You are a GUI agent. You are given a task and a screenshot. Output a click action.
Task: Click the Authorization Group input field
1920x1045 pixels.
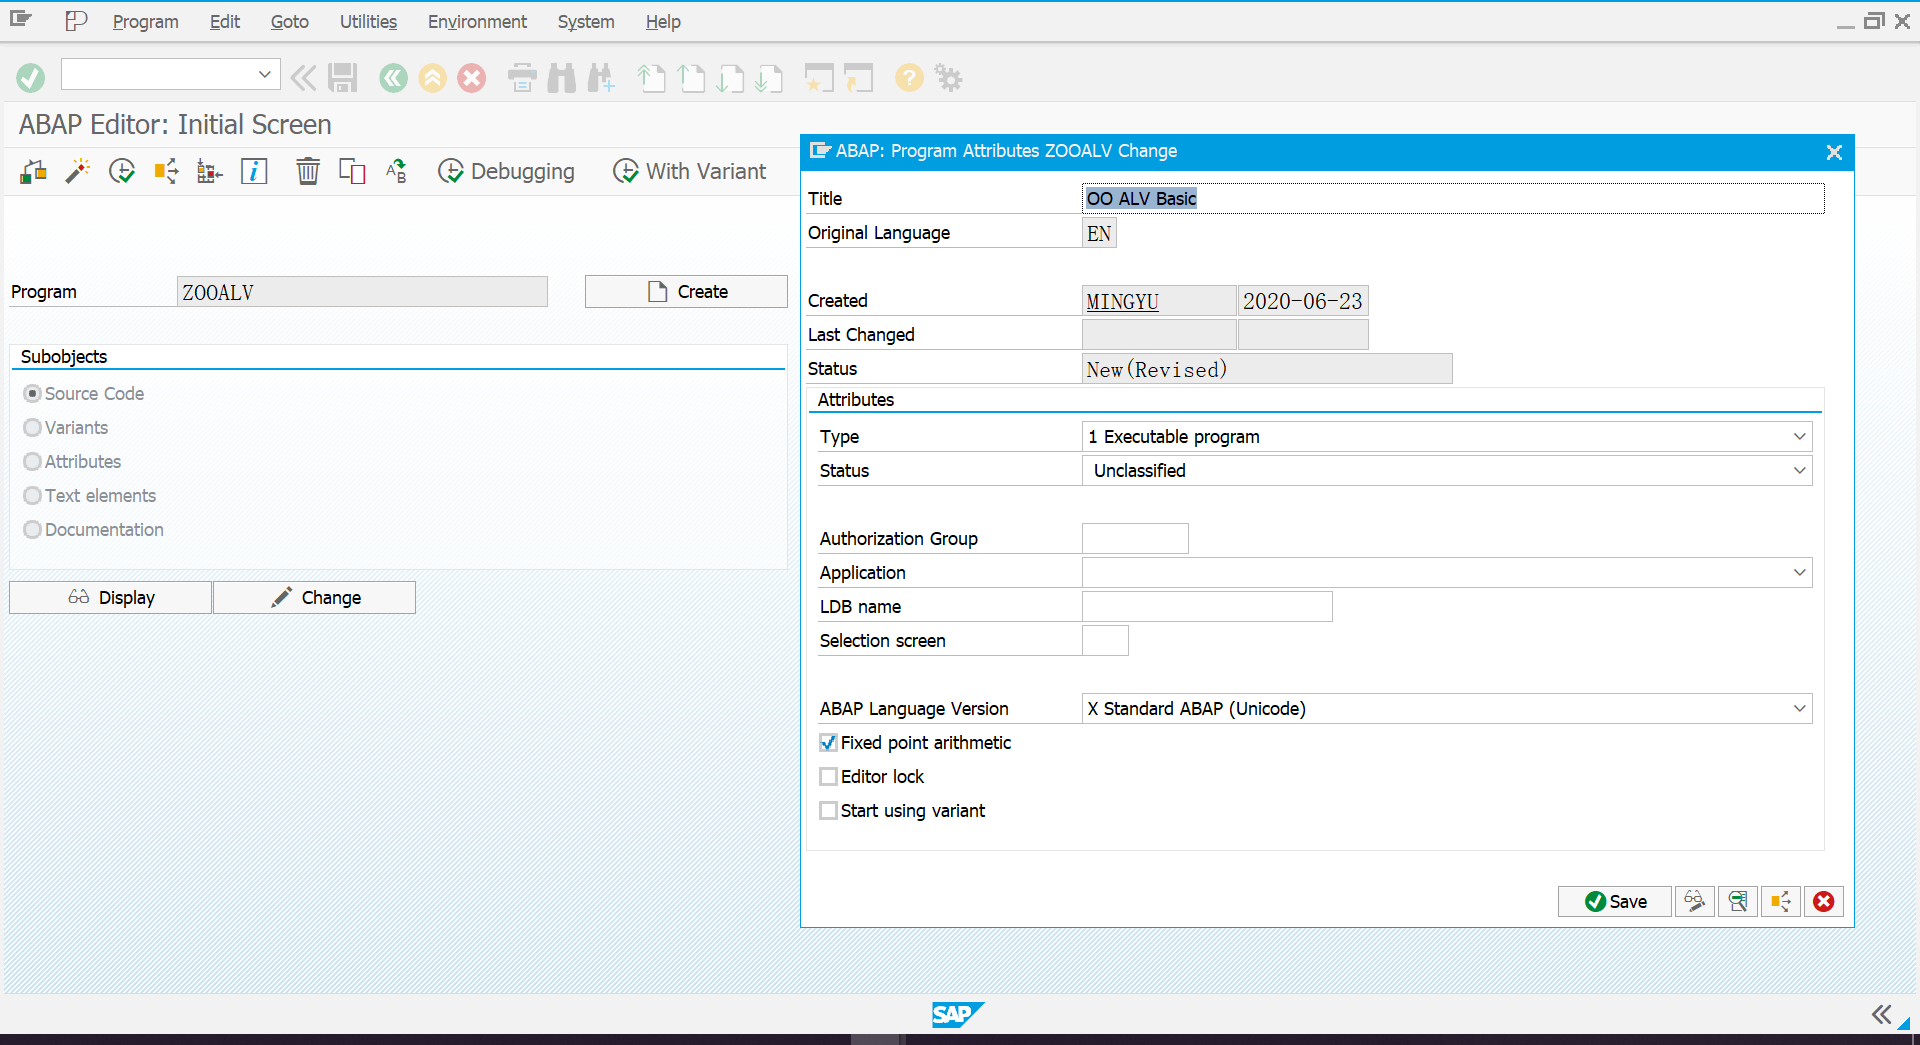1135,539
